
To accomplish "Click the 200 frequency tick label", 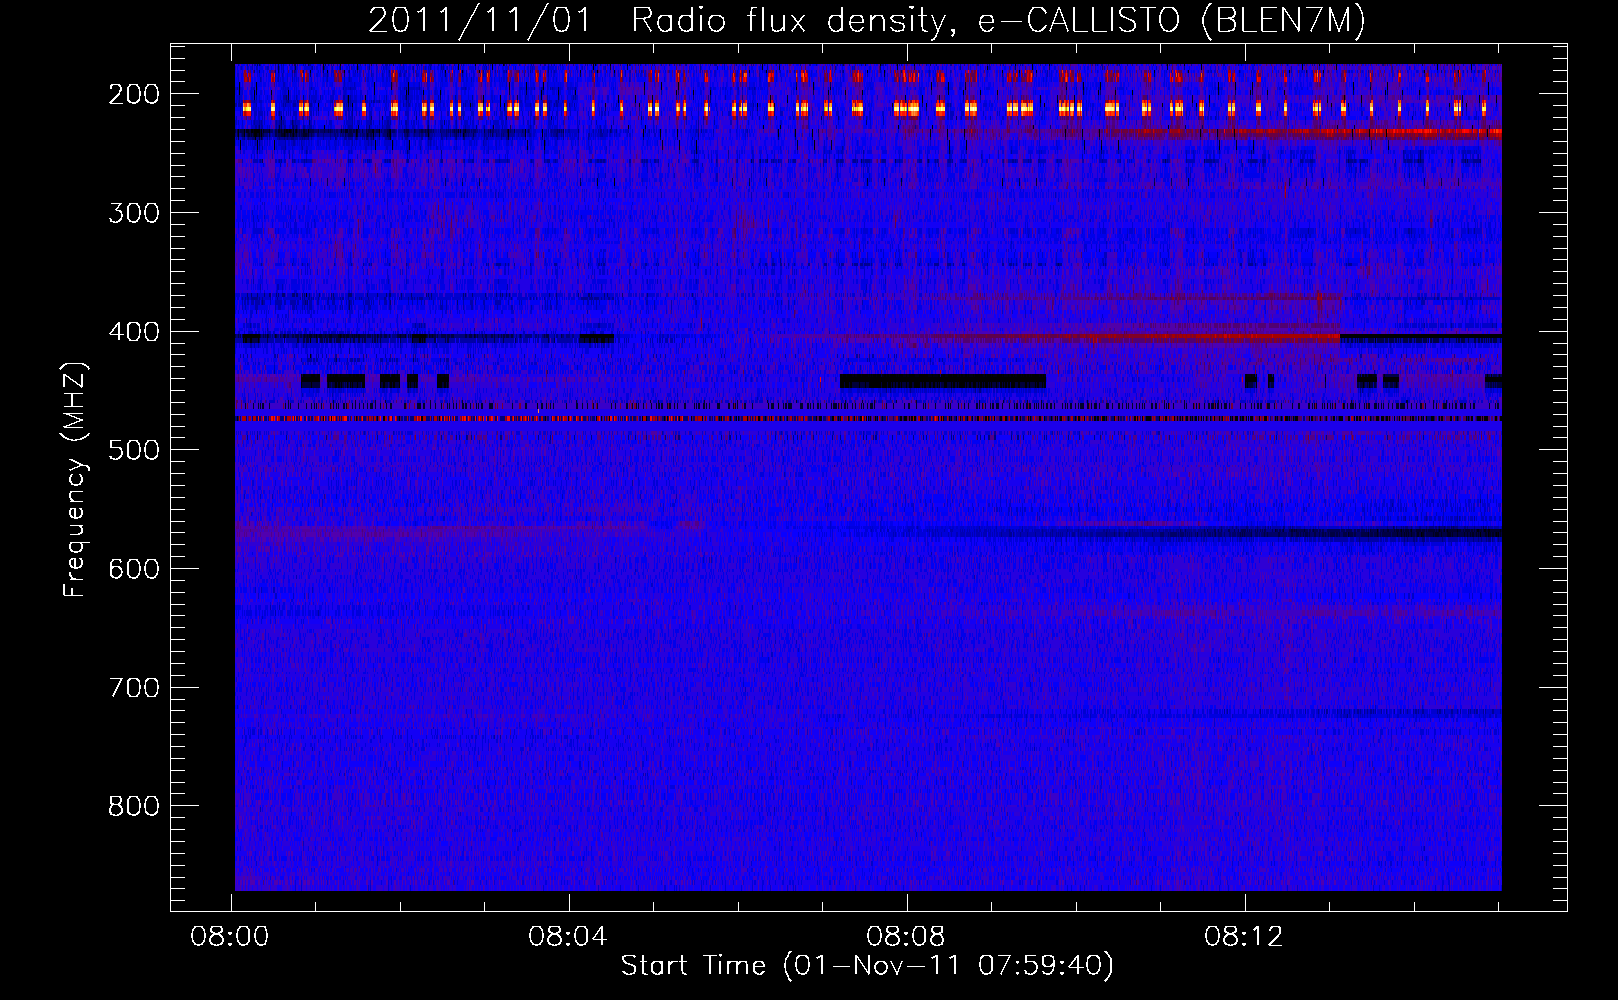I will 134,94.
